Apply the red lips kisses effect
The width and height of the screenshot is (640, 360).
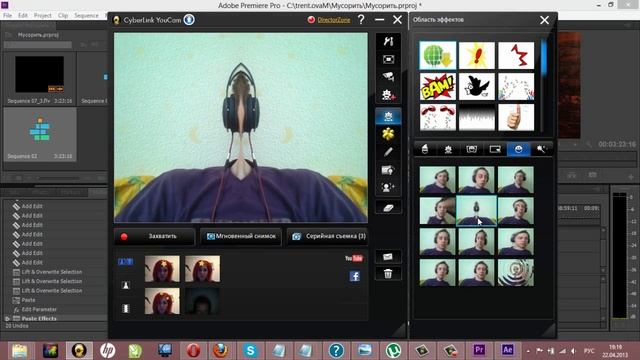438,117
